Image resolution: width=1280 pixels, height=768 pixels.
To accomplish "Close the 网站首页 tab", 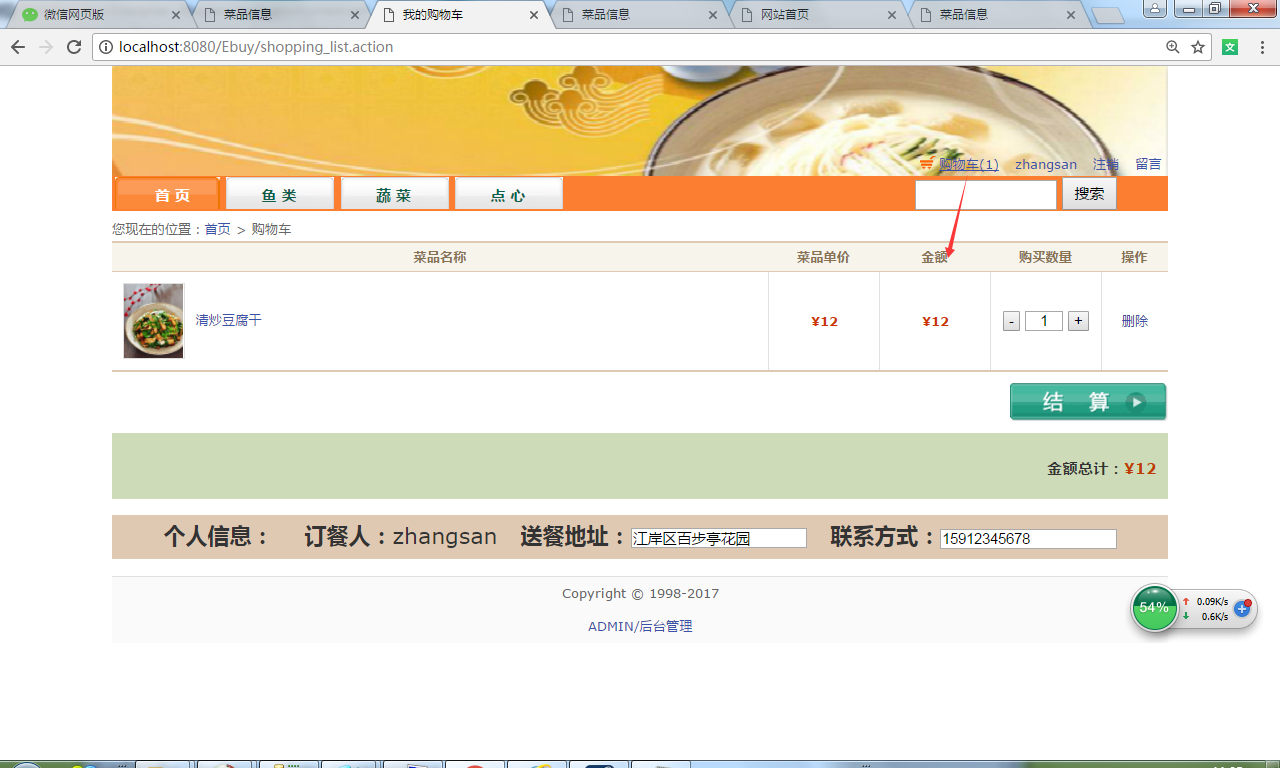I will (892, 15).
